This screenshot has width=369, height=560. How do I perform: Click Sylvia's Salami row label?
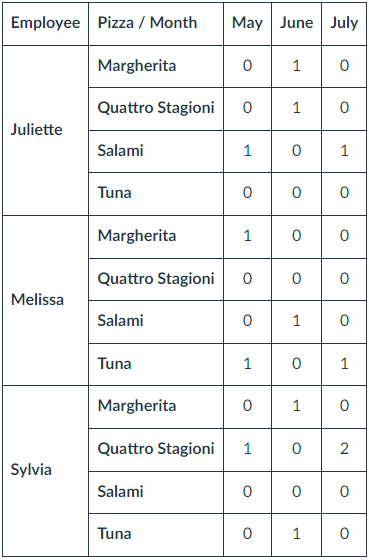click(156, 492)
